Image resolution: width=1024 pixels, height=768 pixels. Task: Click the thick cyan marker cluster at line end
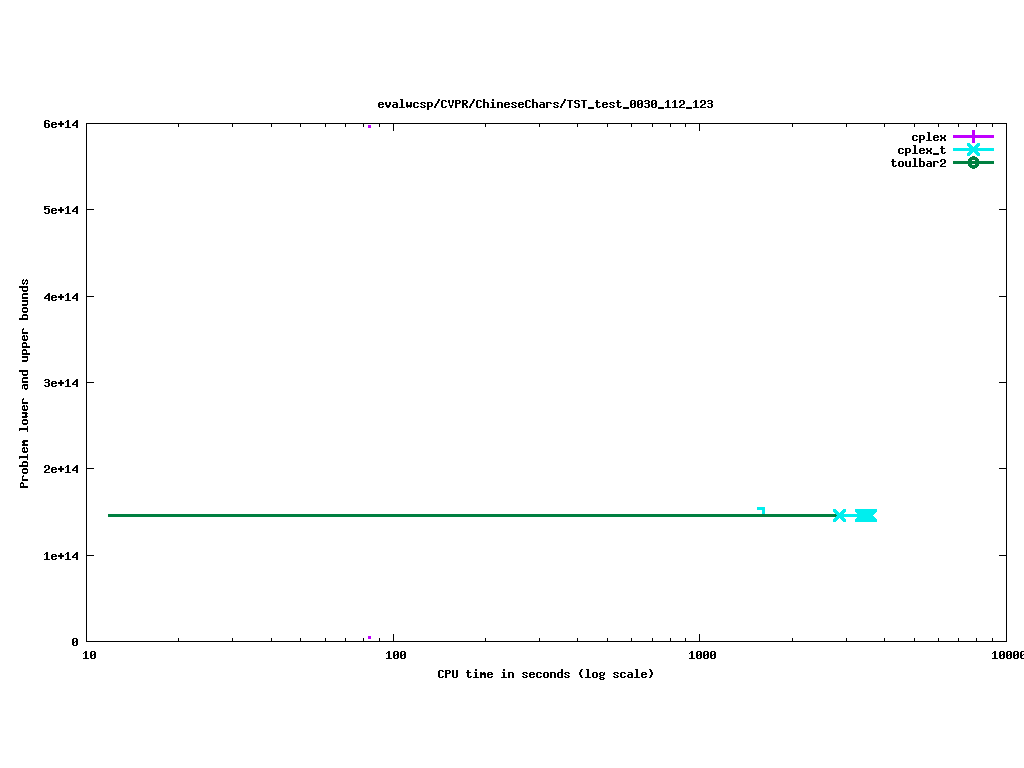pyautogui.click(x=866, y=515)
